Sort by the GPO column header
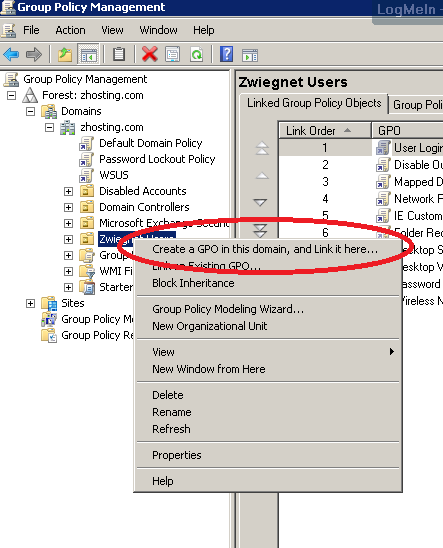 [x=407, y=131]
